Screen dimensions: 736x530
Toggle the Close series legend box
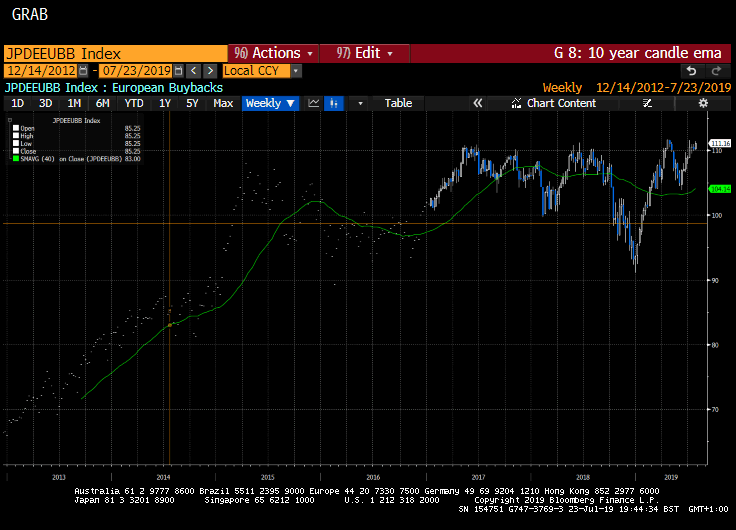[x=15, y=151]
